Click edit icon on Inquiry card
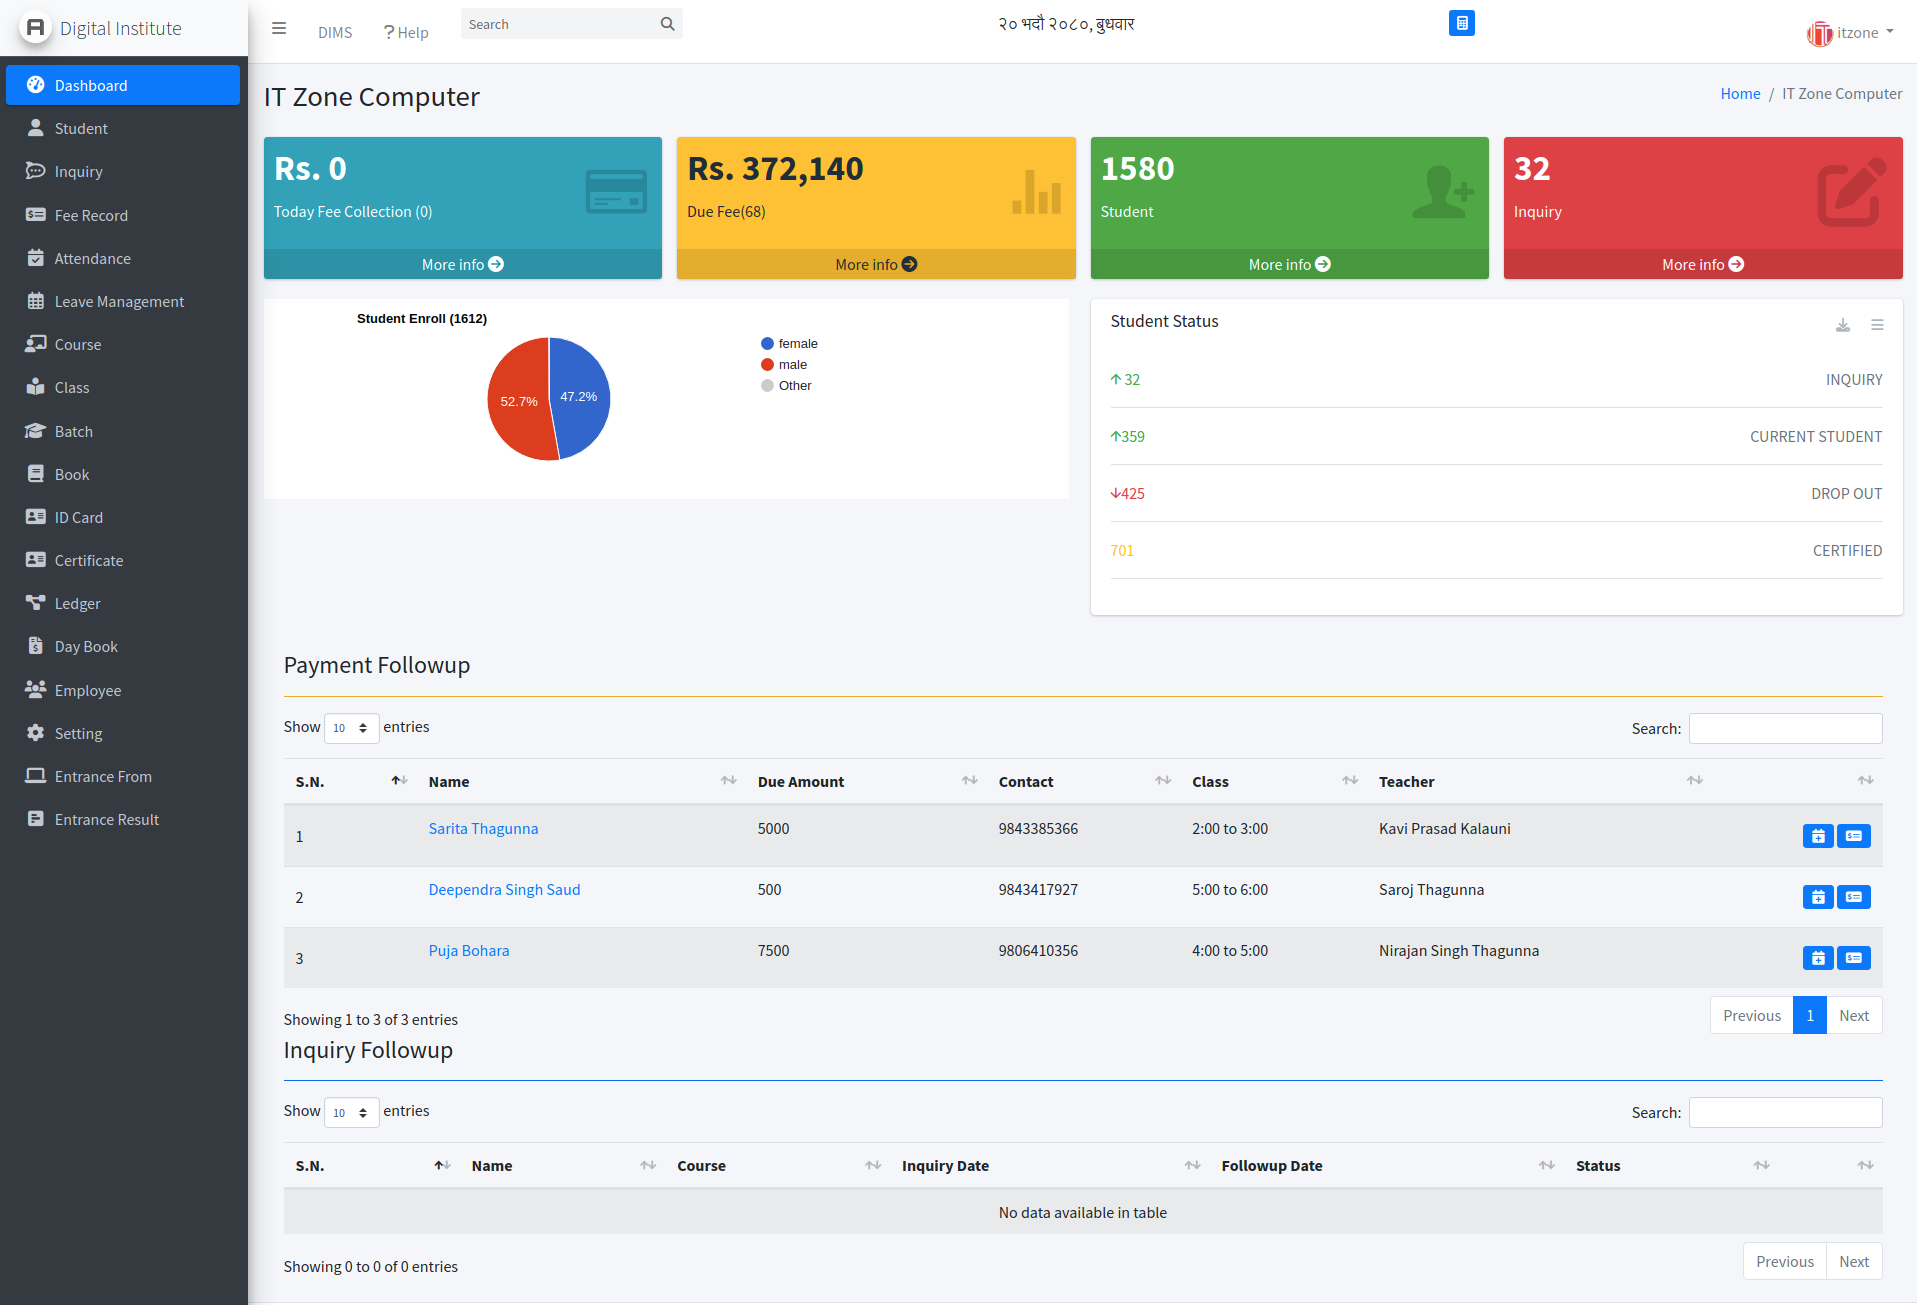The image size is (1917, 1305). tap(1852, 192)
